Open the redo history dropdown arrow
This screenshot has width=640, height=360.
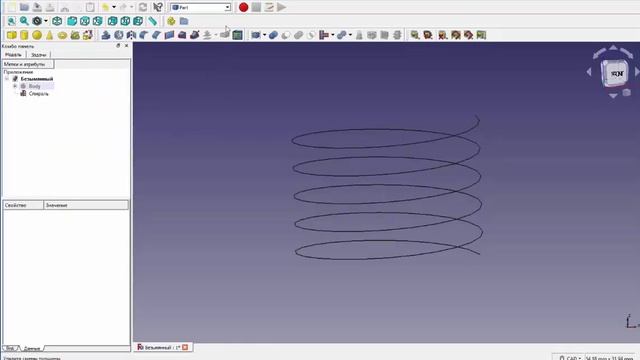[x=131, y=7]
